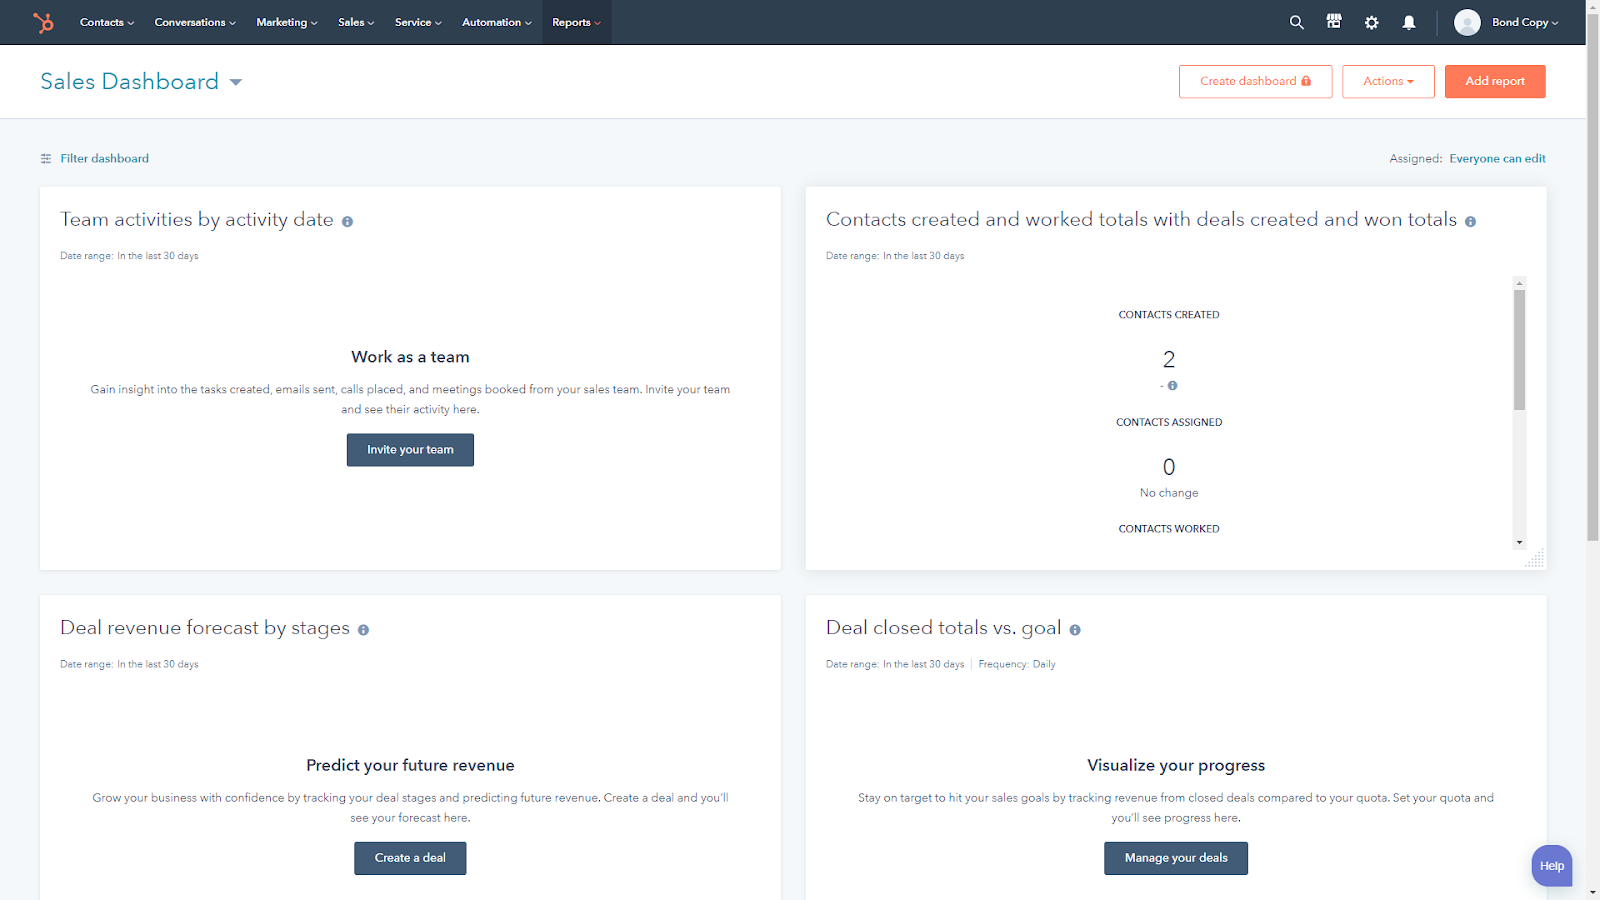This screenshot has width=1600, height=900.
Task: Open the Actions dropdown
Action: click(x=1388, y=81)
